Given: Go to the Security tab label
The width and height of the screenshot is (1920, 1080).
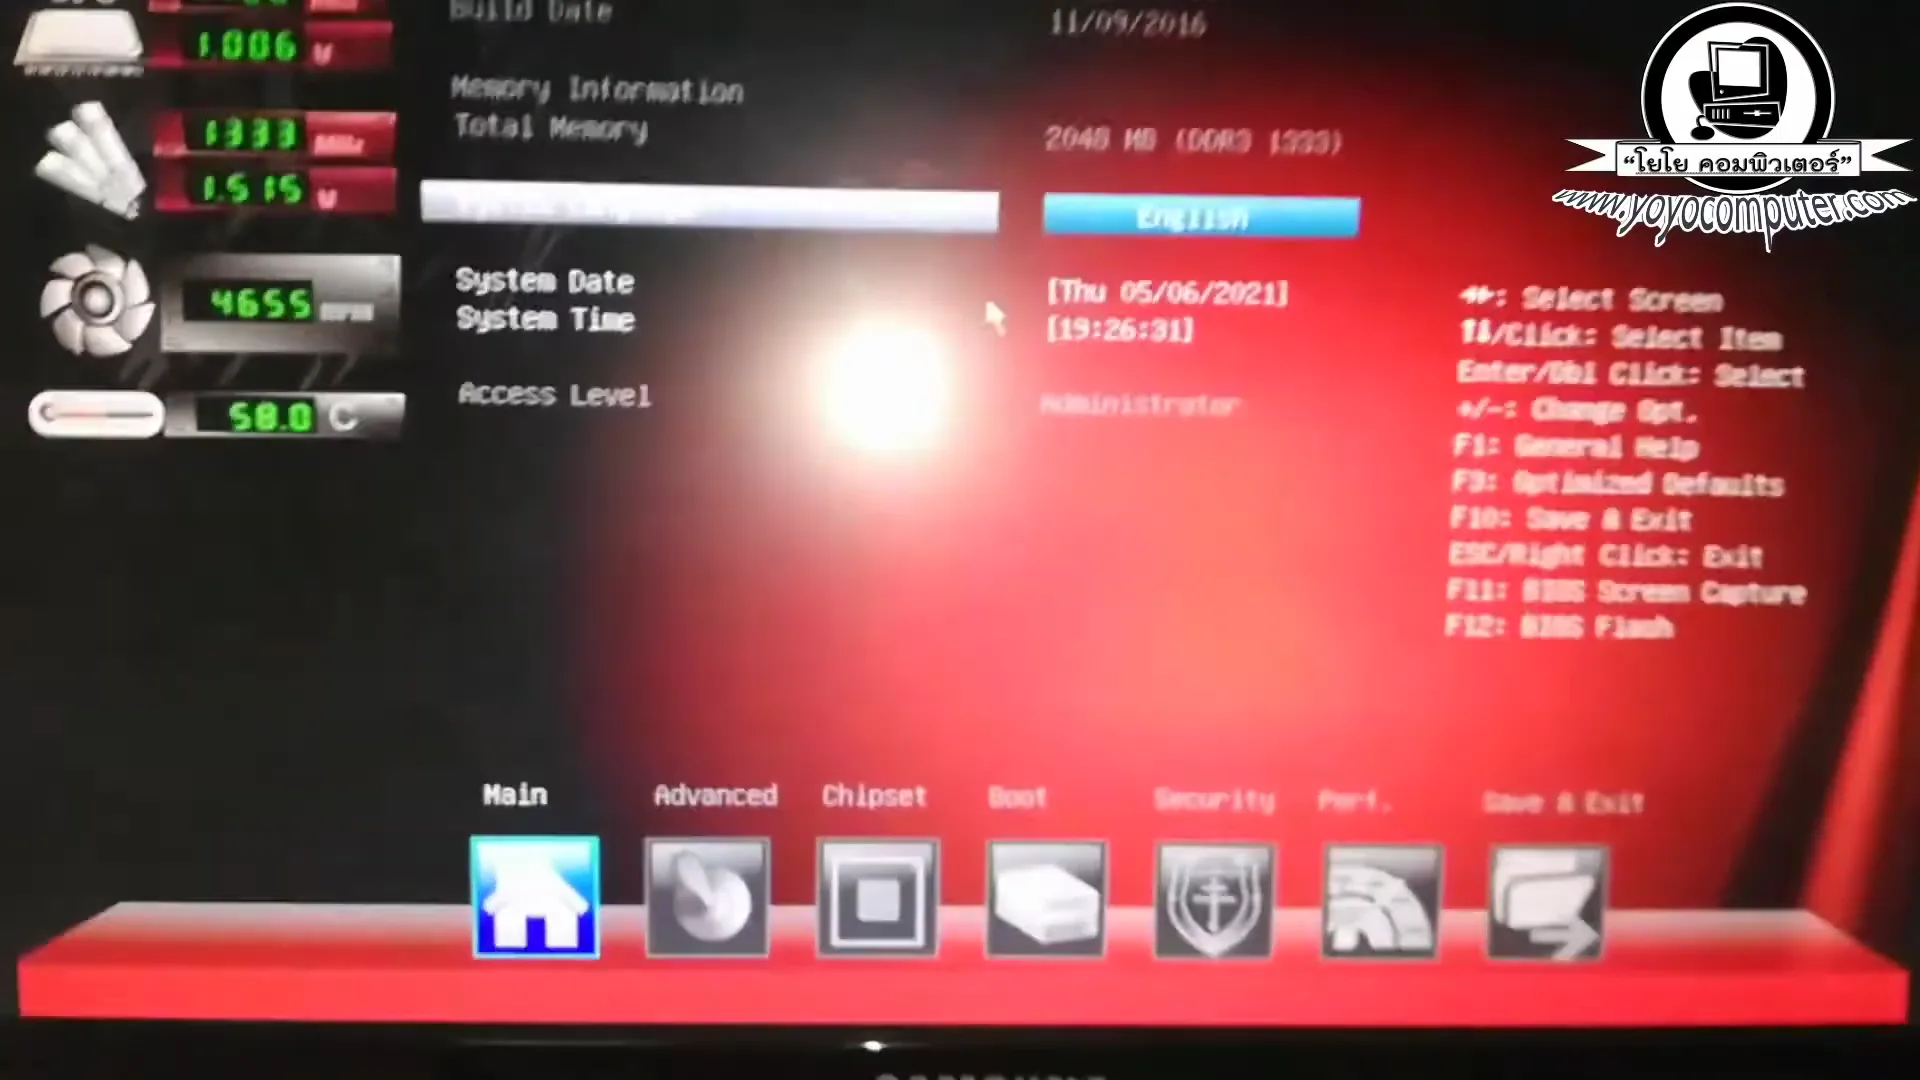Looking at the screenshot, I should [1214, 799].
